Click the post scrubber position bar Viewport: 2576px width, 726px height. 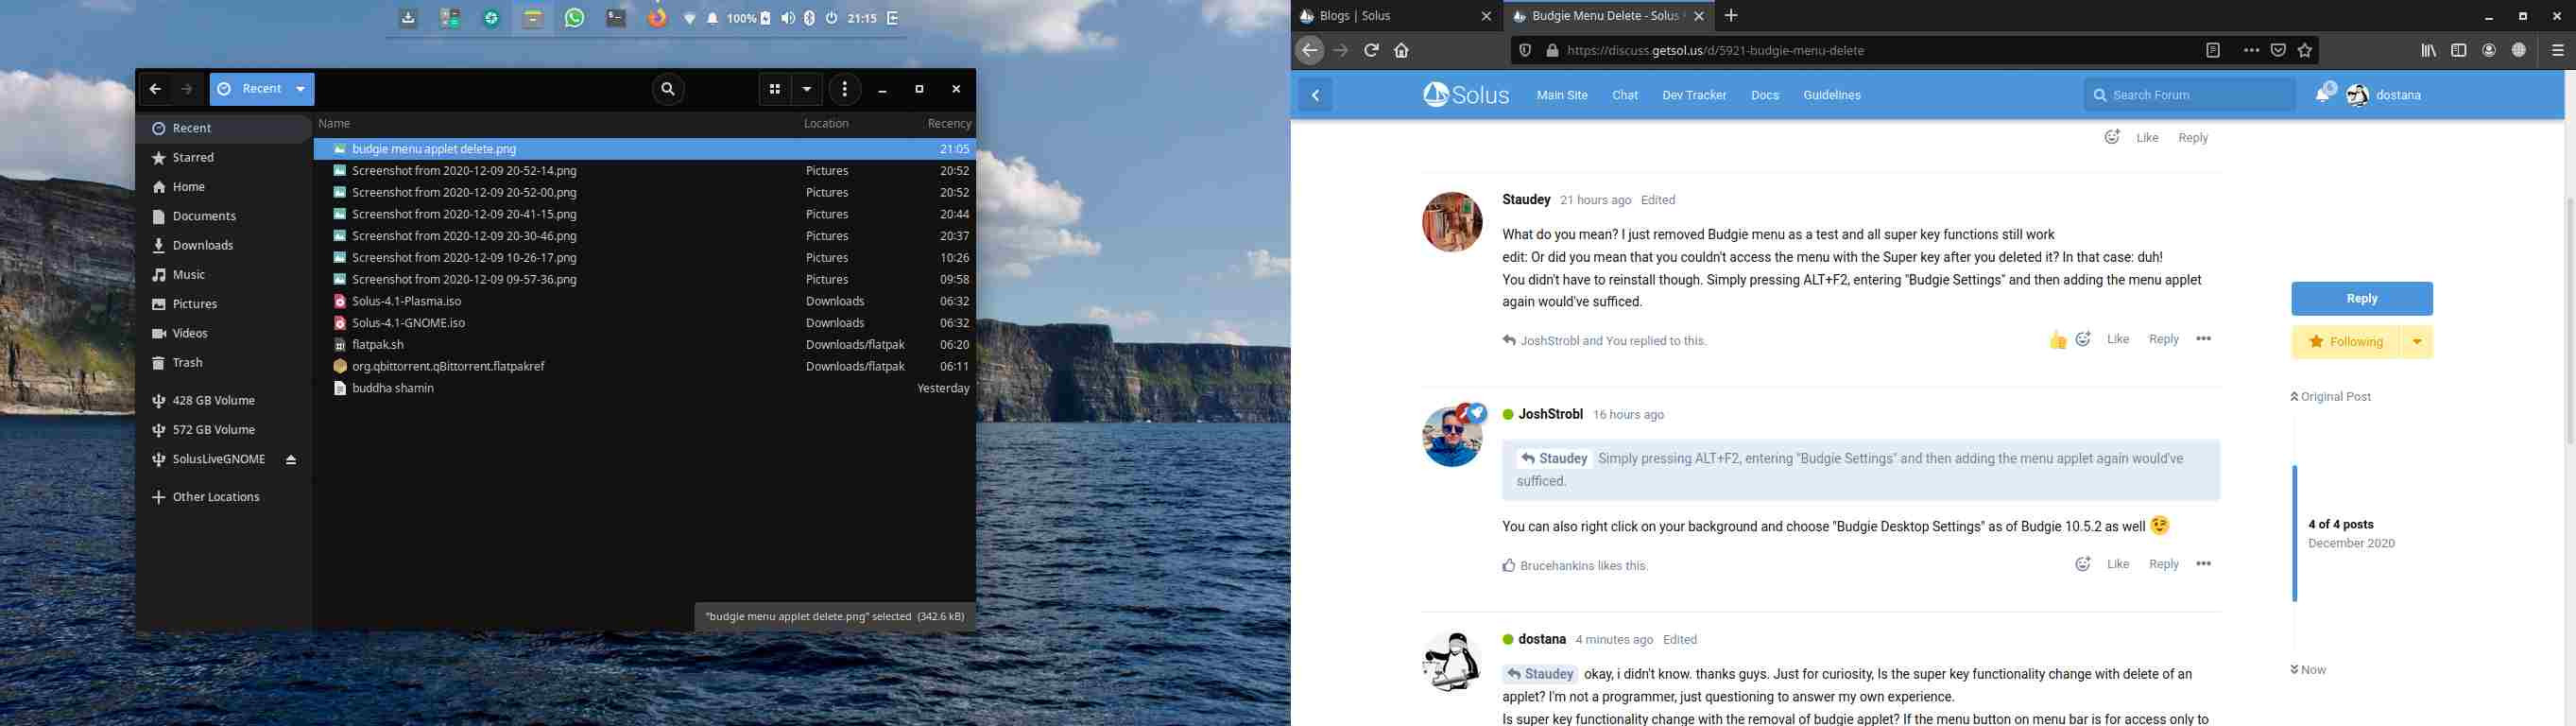pos(2294,533)
